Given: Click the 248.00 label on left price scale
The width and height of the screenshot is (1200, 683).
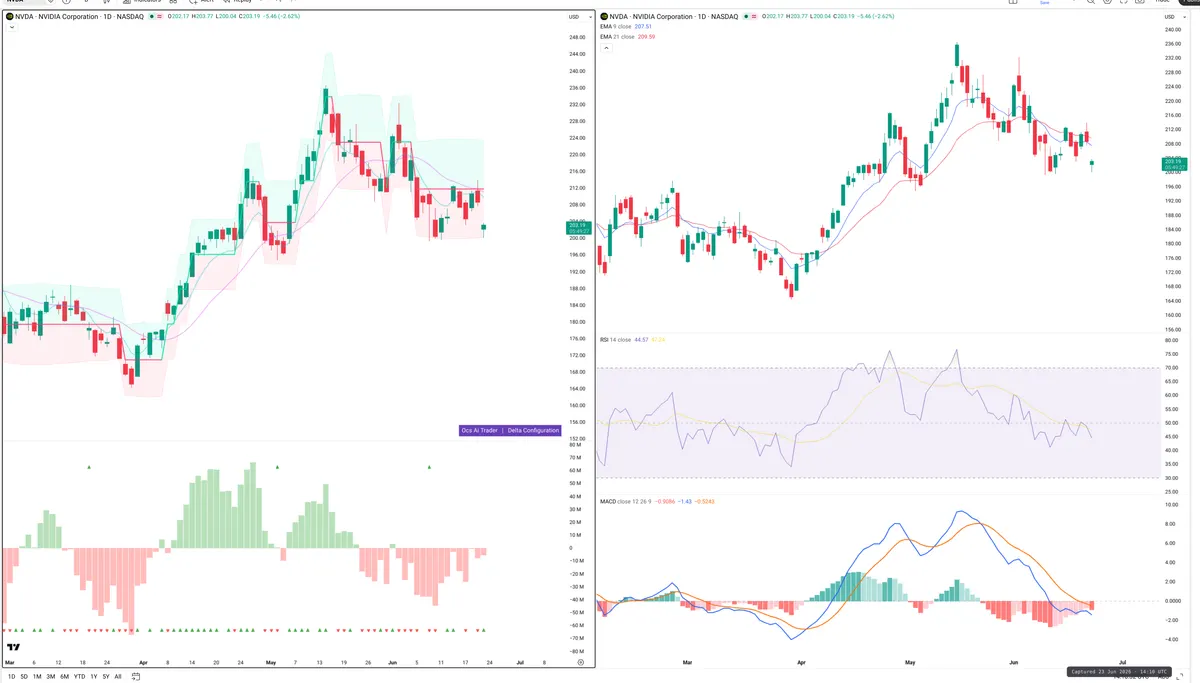Looking at the screenshot, I should [x=577, y=37].
